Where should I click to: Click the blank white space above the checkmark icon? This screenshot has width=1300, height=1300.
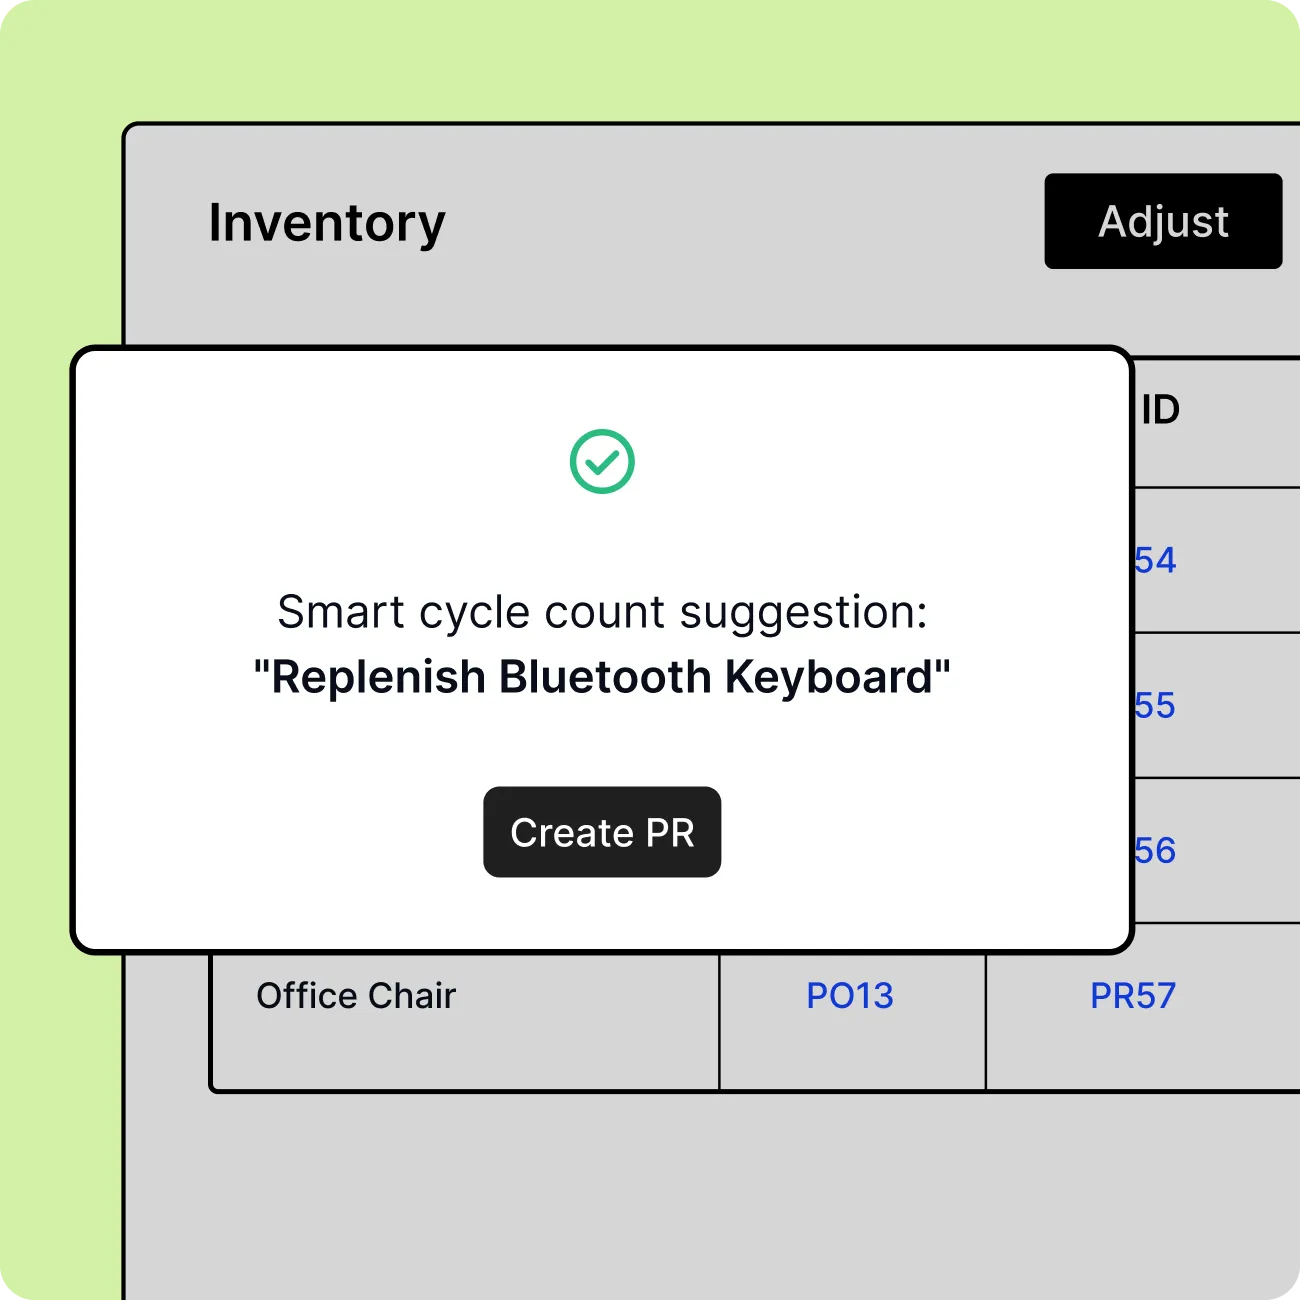(602, 390)
